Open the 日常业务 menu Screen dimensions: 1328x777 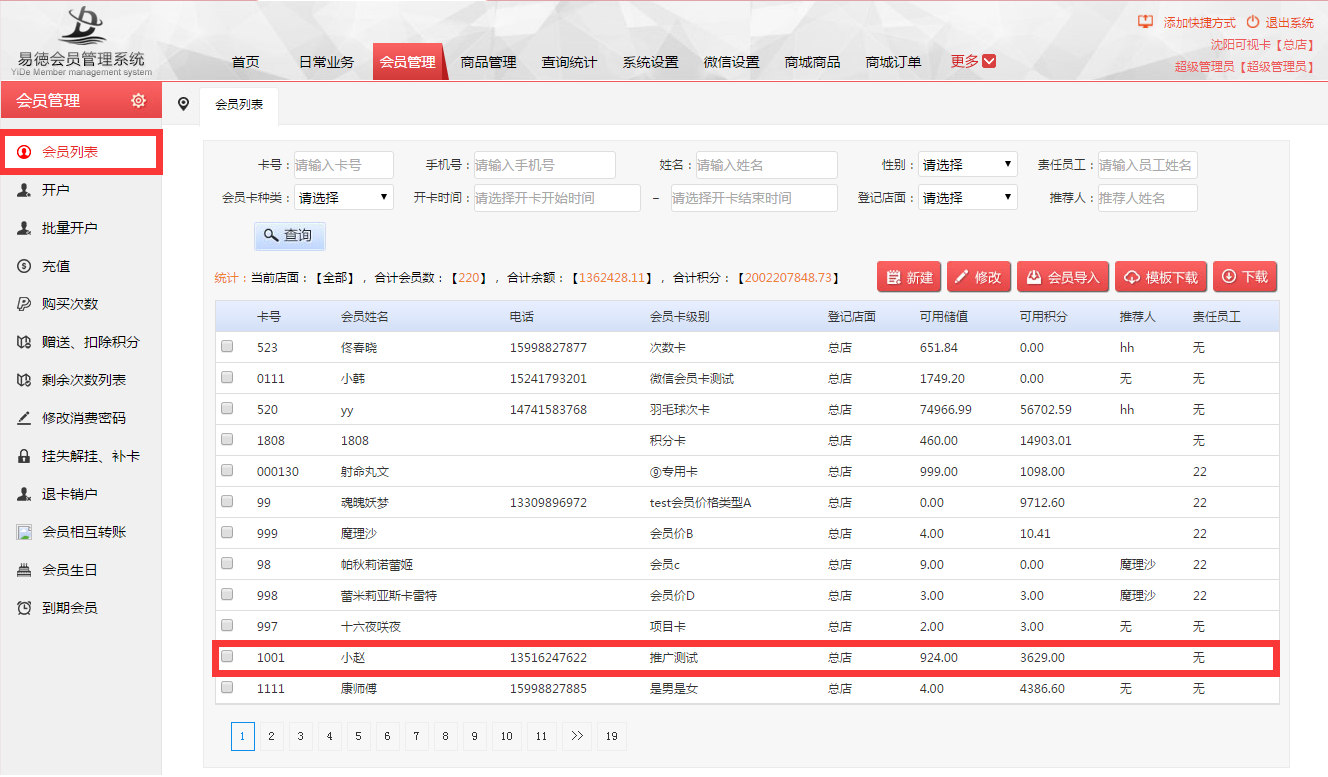(326, 62)
